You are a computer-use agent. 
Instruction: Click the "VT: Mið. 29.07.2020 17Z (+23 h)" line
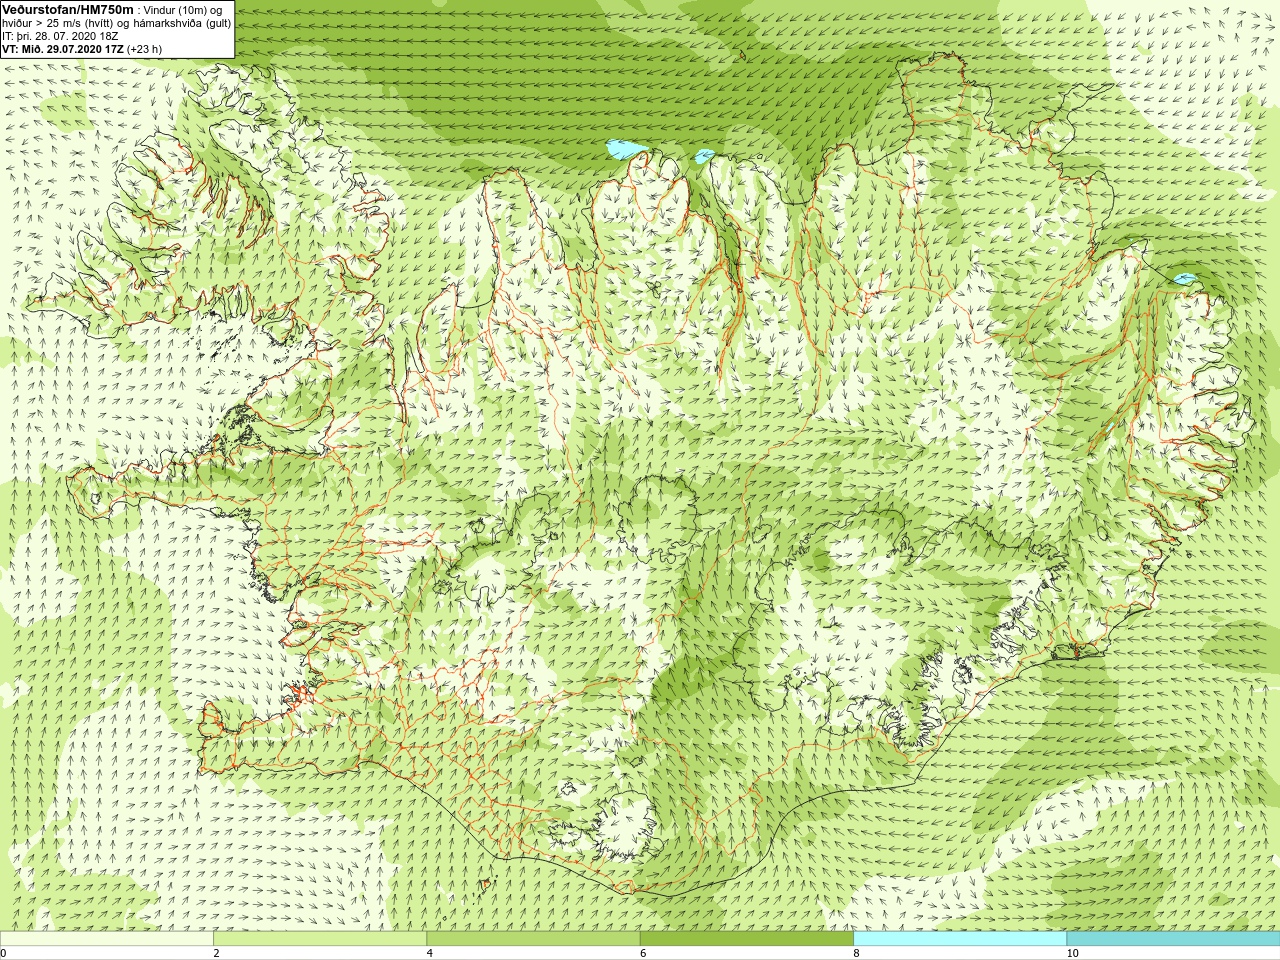click(82, 49)
